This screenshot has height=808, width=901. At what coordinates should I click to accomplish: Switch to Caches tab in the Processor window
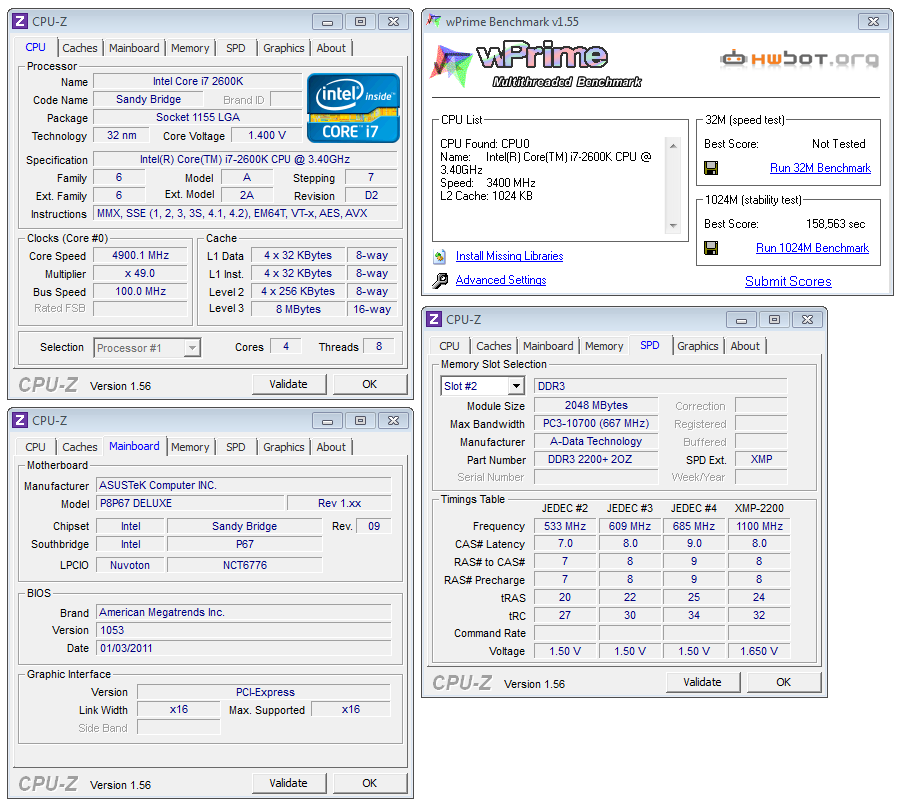click(80, 48)
